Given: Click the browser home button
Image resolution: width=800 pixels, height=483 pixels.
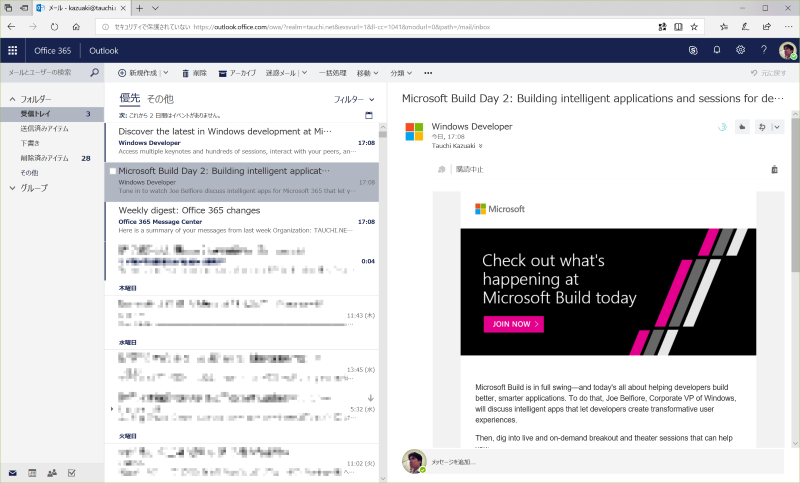Looking at the screenshot, I should (76, 27).
